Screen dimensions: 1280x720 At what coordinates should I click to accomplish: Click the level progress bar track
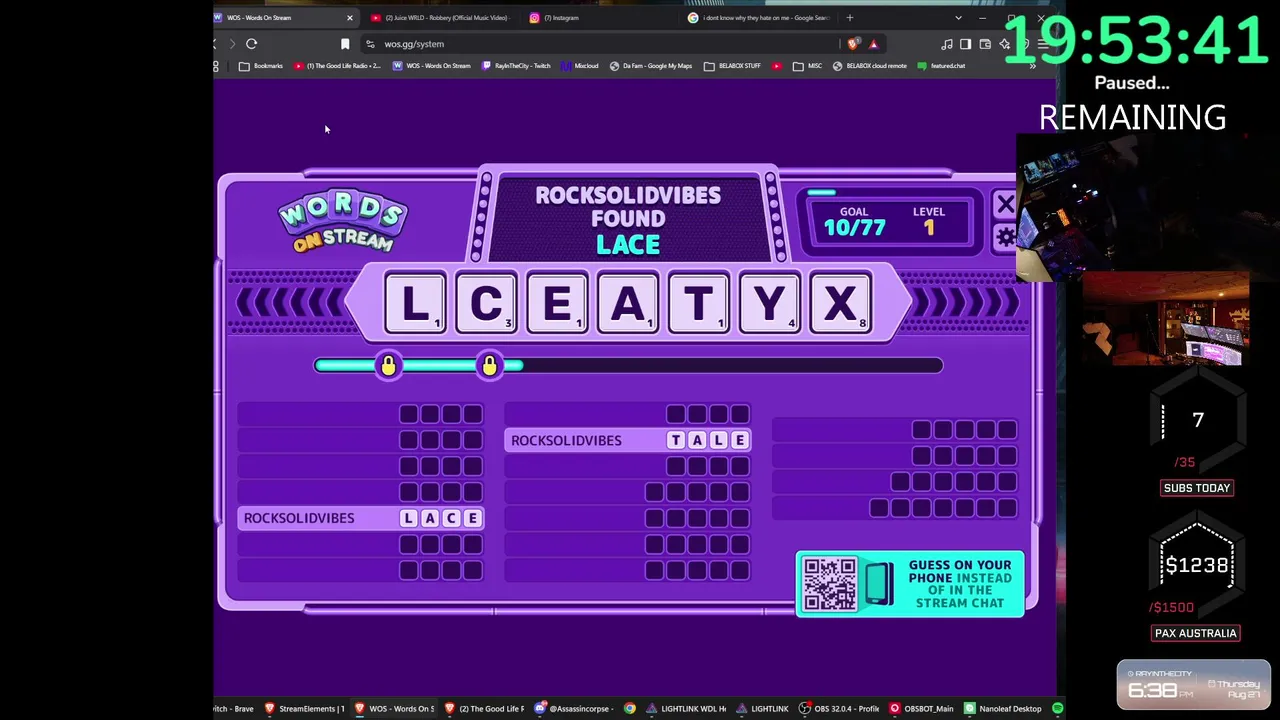pyautogui.click(x=628, y=366)
